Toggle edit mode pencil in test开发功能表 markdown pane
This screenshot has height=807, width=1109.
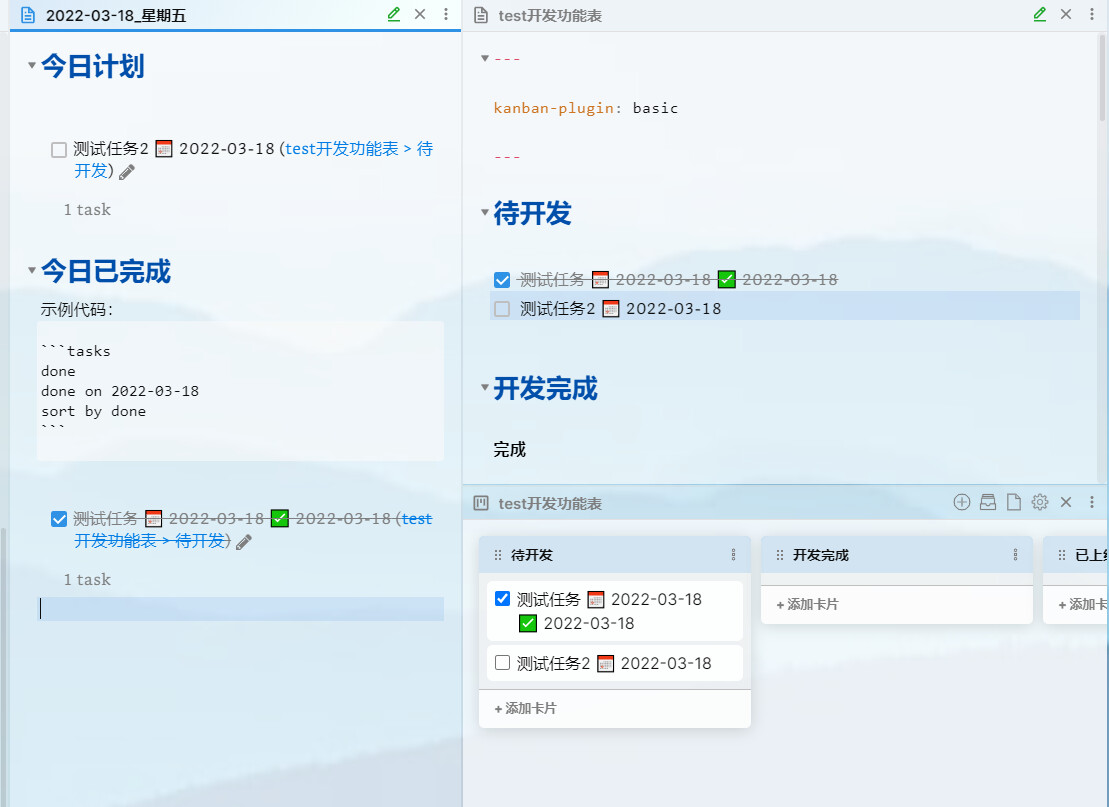click(x=1040, y=14)
